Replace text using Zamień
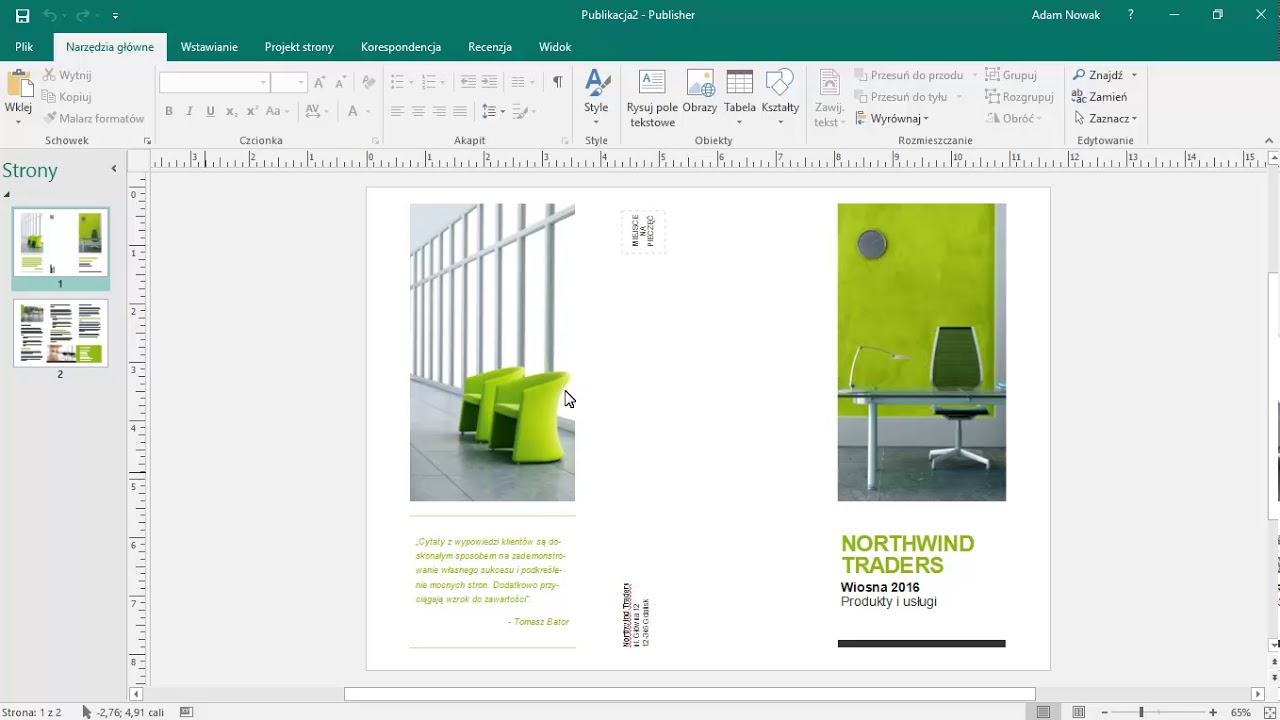The height and width of the screenshot is (720, 1280). click(x=1100, y=97)
